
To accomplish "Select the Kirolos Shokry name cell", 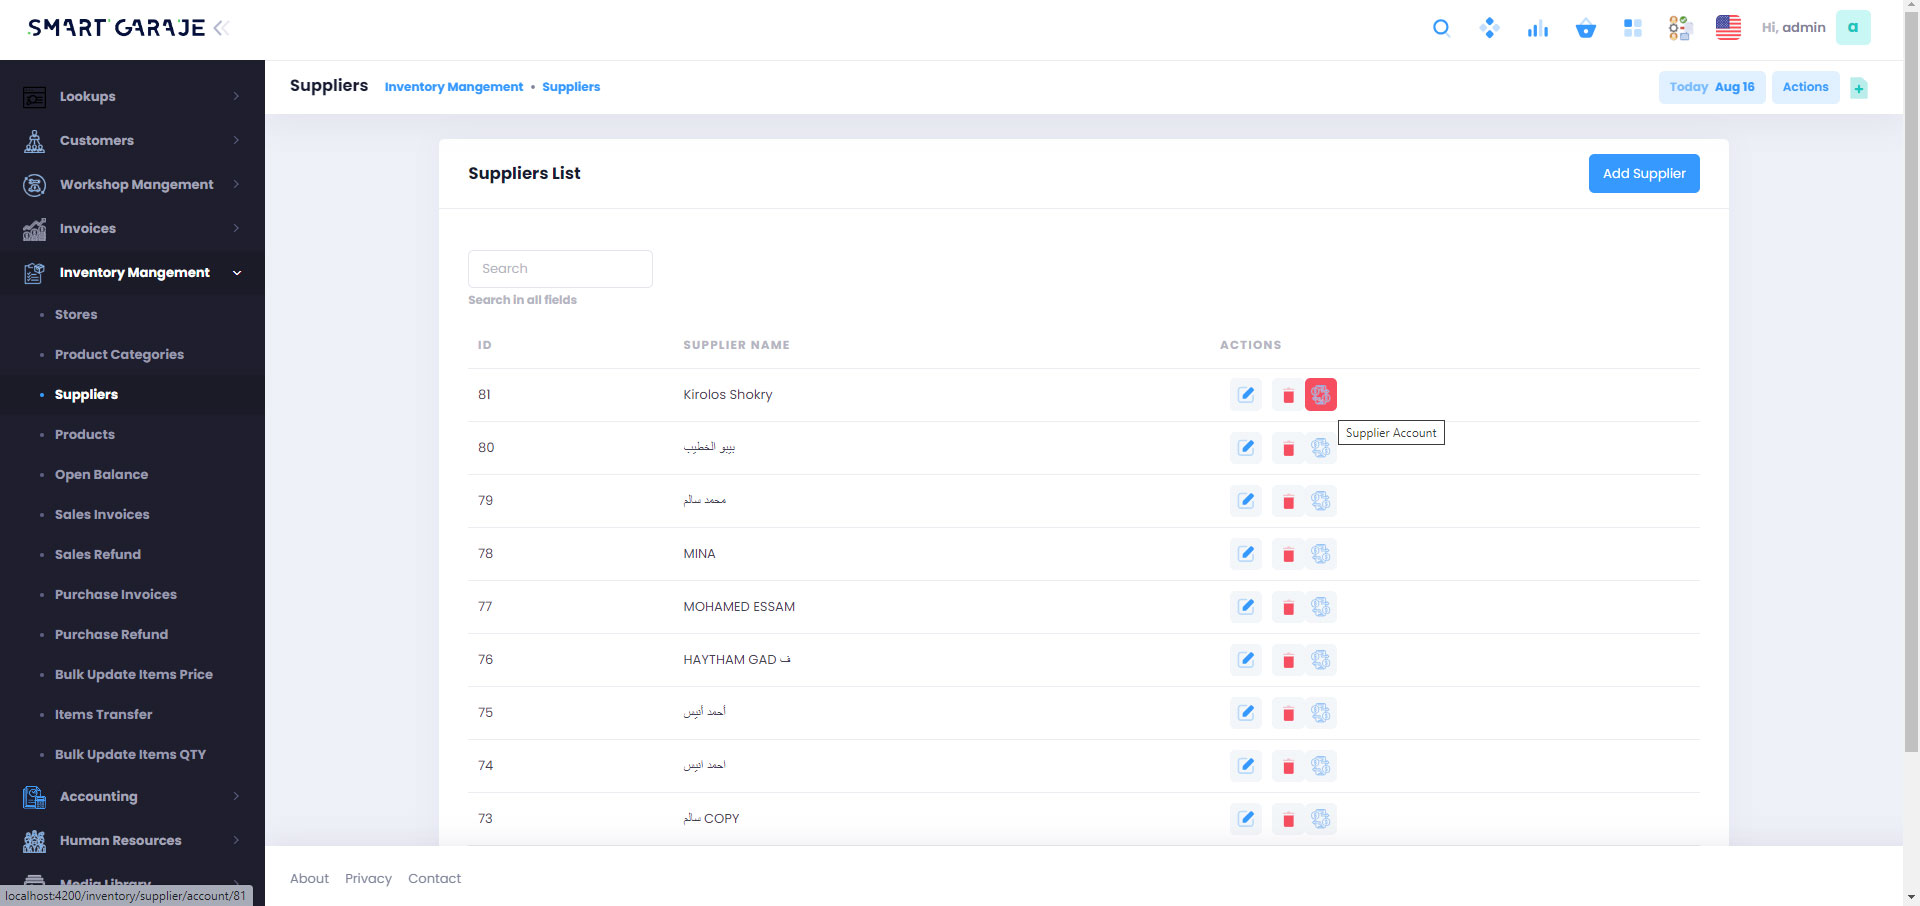I will click(728, 395).
